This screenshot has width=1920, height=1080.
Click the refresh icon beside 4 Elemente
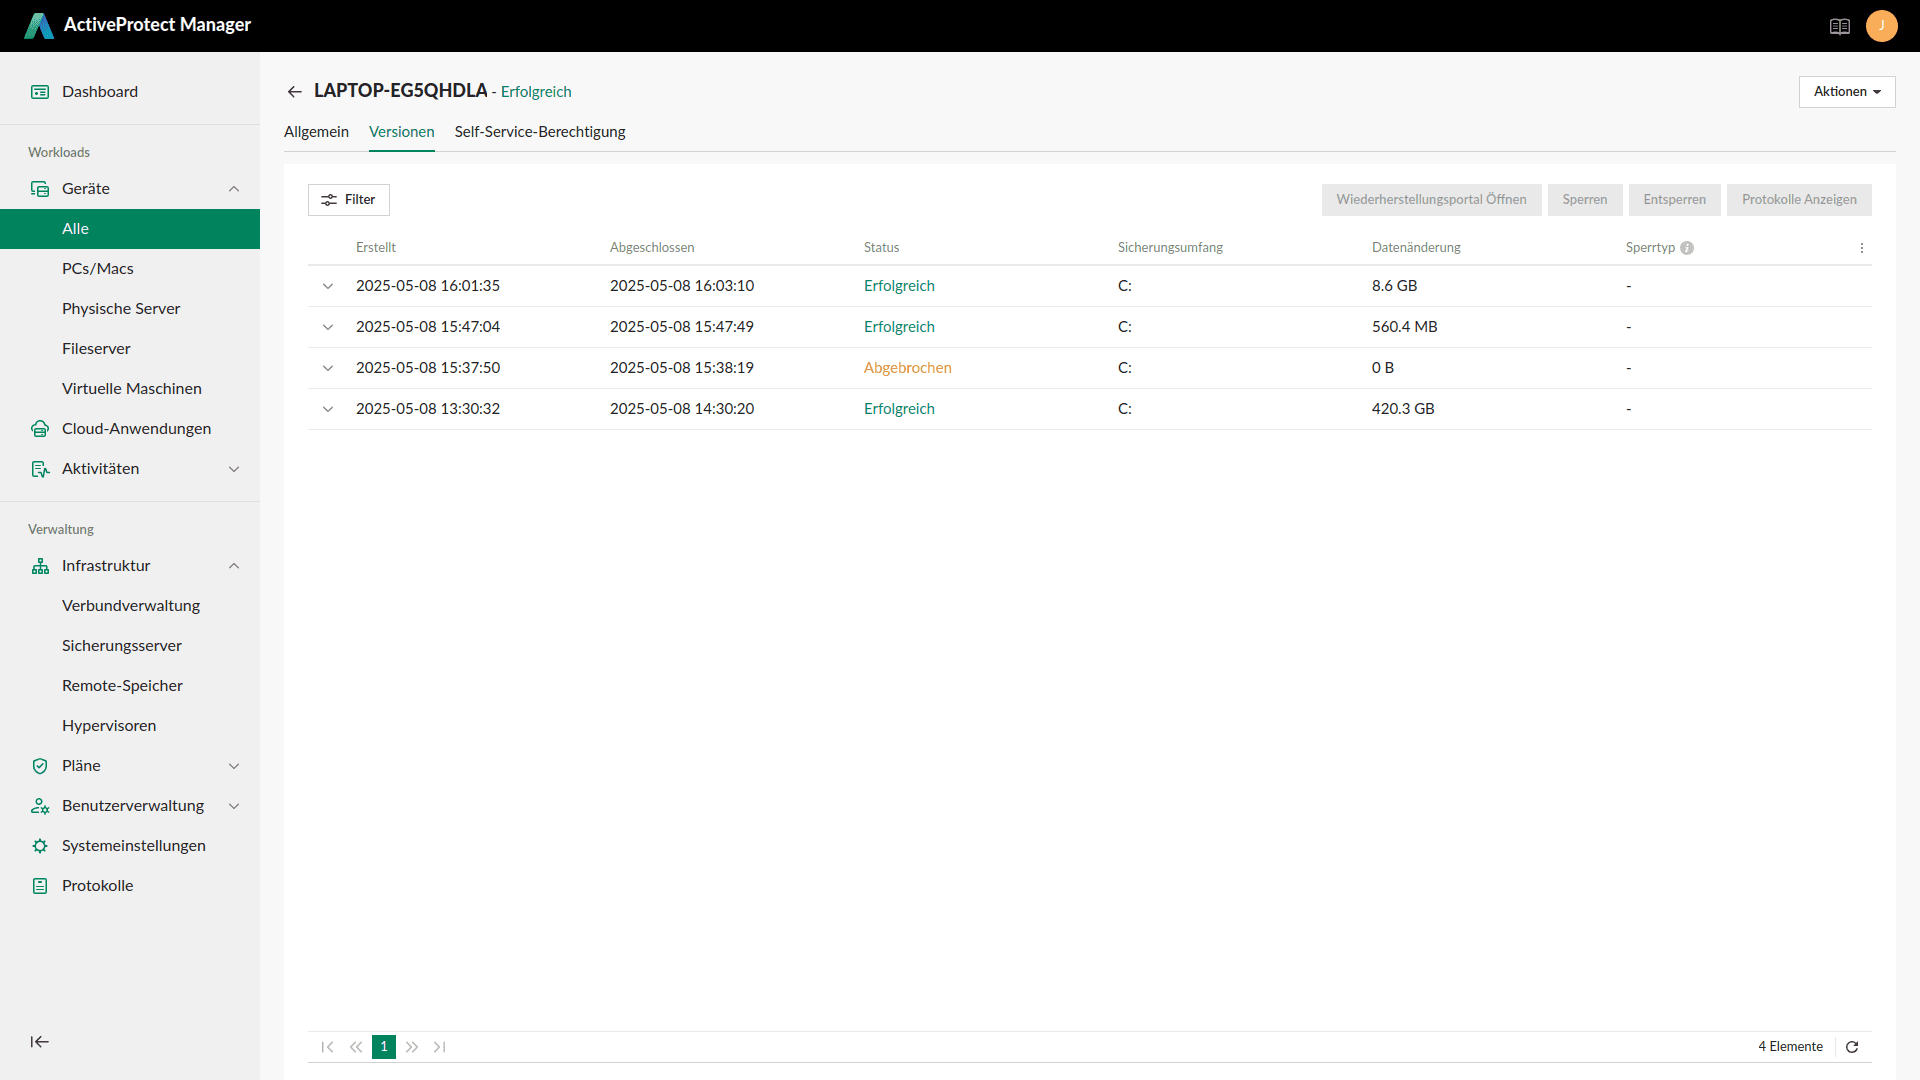point(1852,1047)
